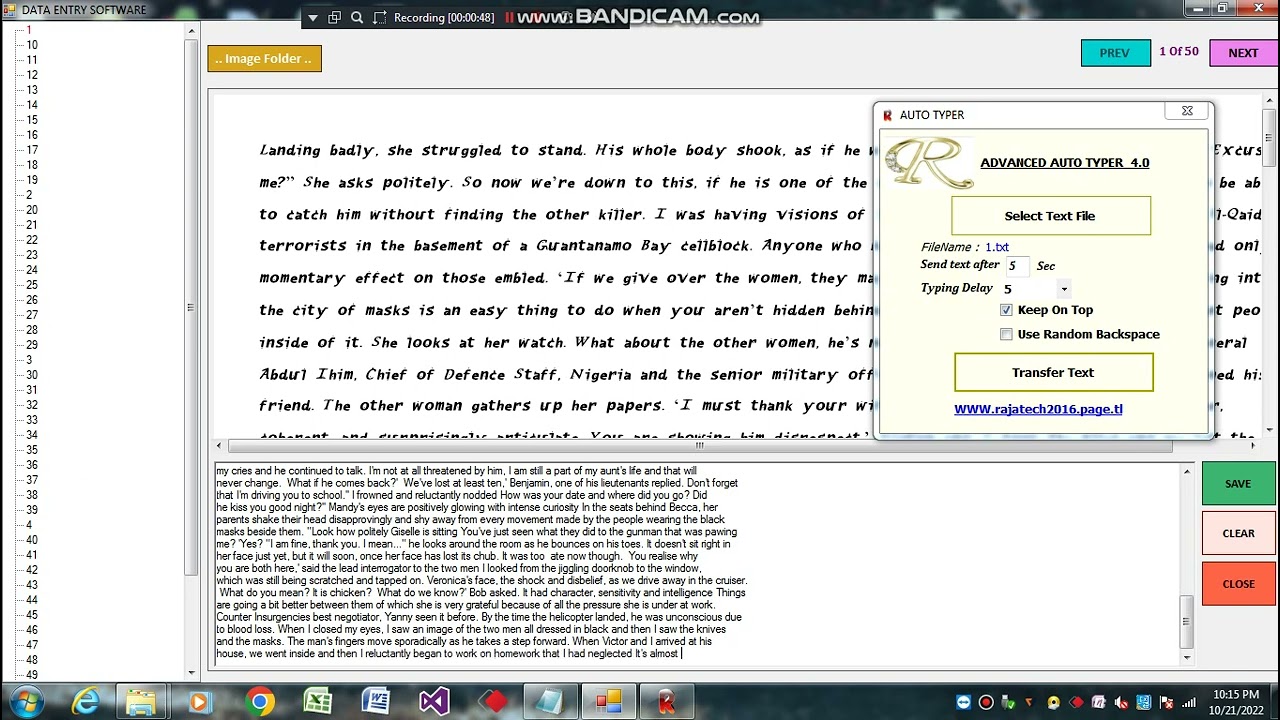The image size is (1280, 720).
Task: Go to previous image with PREV
Action: click(x=1115, y=53)
